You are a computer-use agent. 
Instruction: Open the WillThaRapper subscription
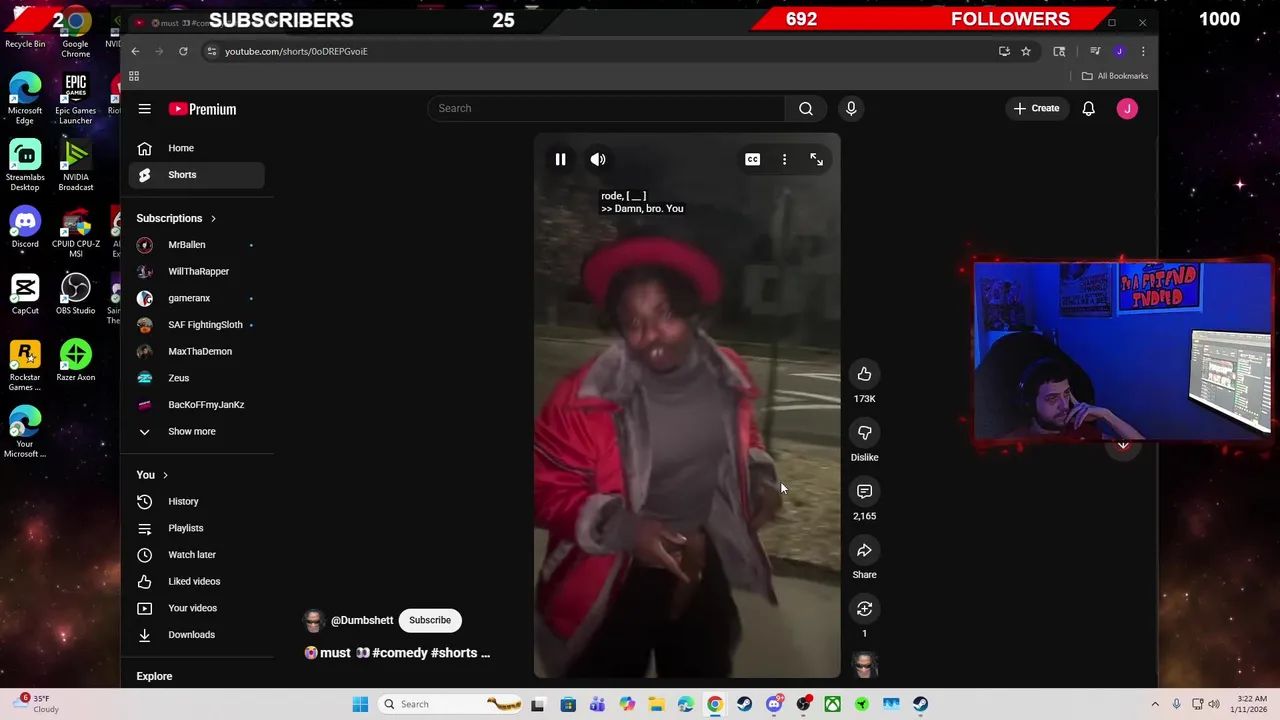196,271
